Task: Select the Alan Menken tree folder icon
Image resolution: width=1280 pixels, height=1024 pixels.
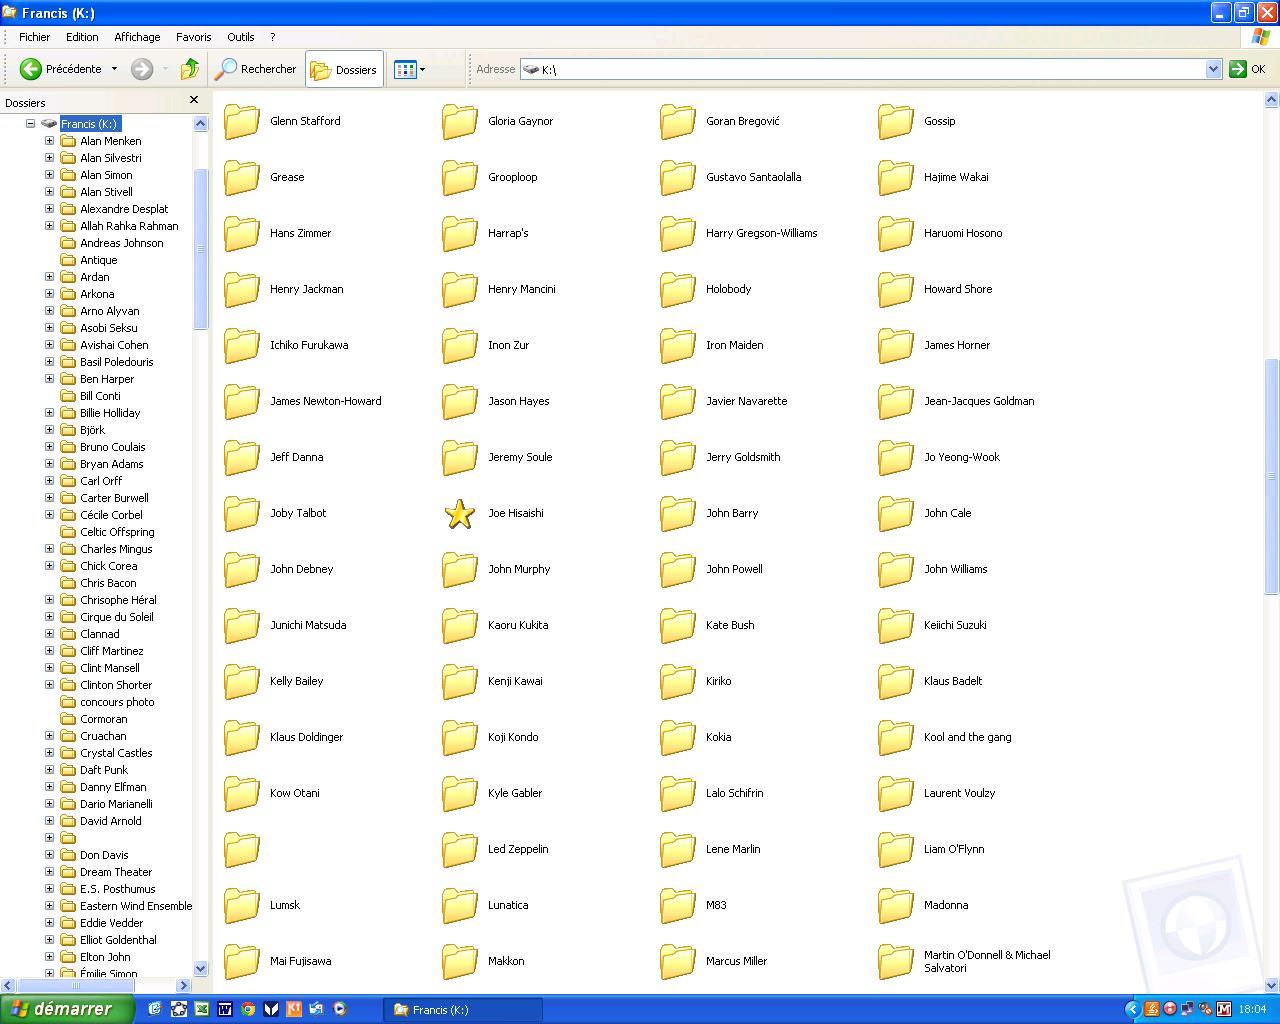Action: tap(68, 141)
